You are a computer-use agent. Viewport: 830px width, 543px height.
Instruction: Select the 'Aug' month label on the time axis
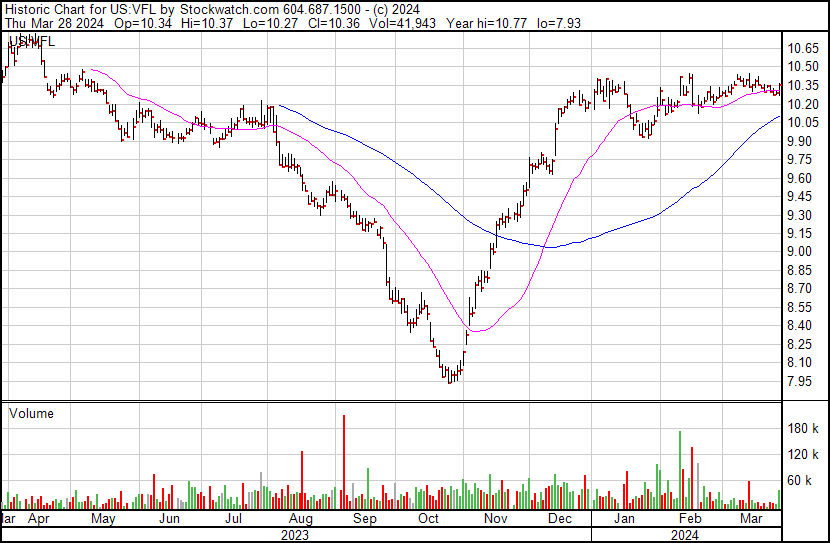point(299,520)
